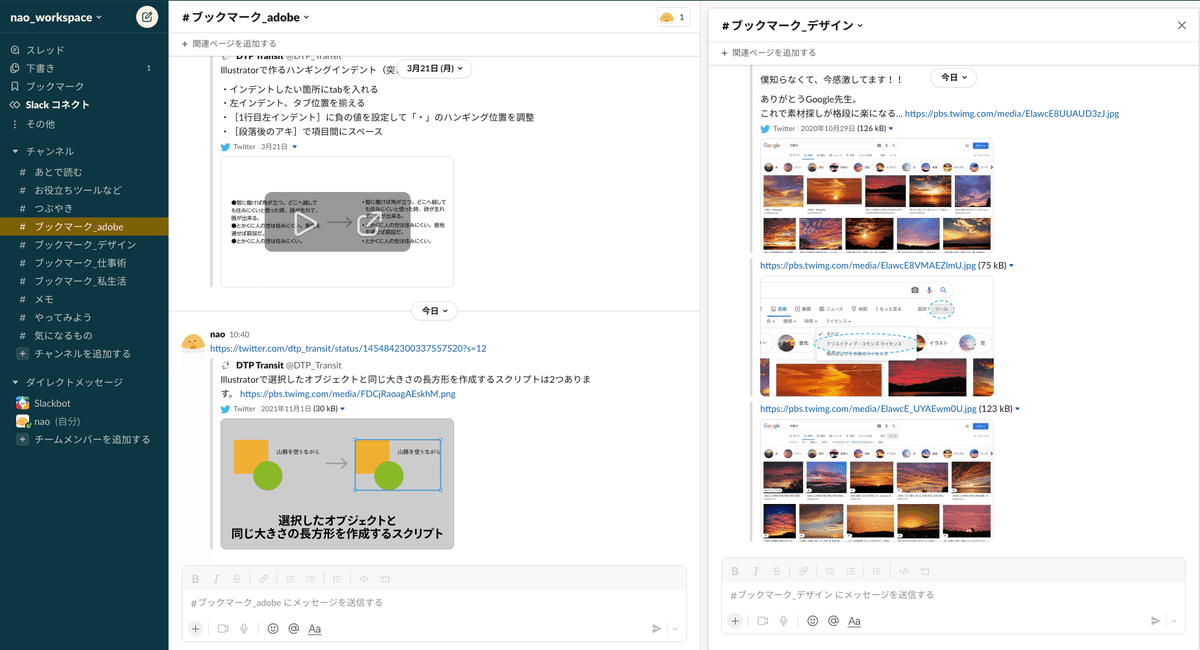This screenshot has width=1200, height=650.
Task: Collapse the チャンネル section
Action: (15, 151)
